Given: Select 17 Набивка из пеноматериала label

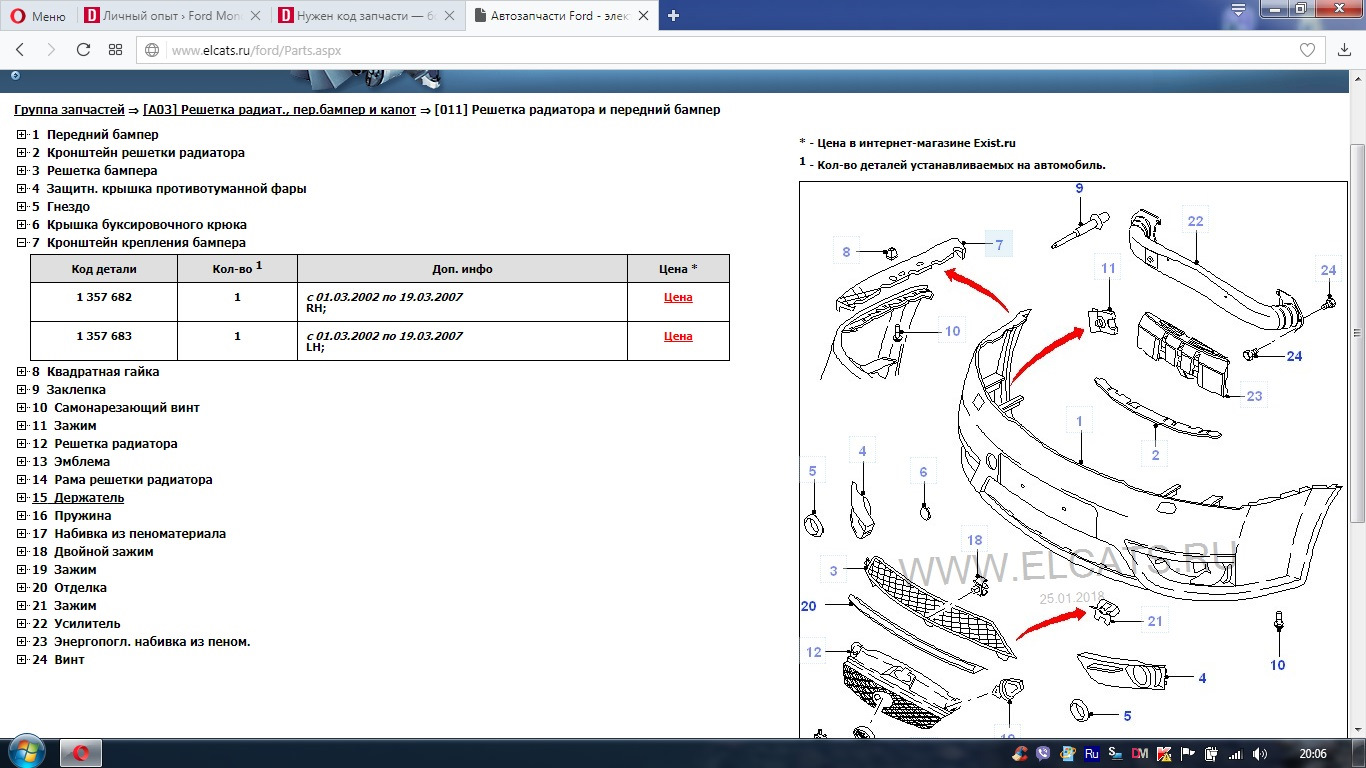Looking at the screenshot, I should click(129, 534).
